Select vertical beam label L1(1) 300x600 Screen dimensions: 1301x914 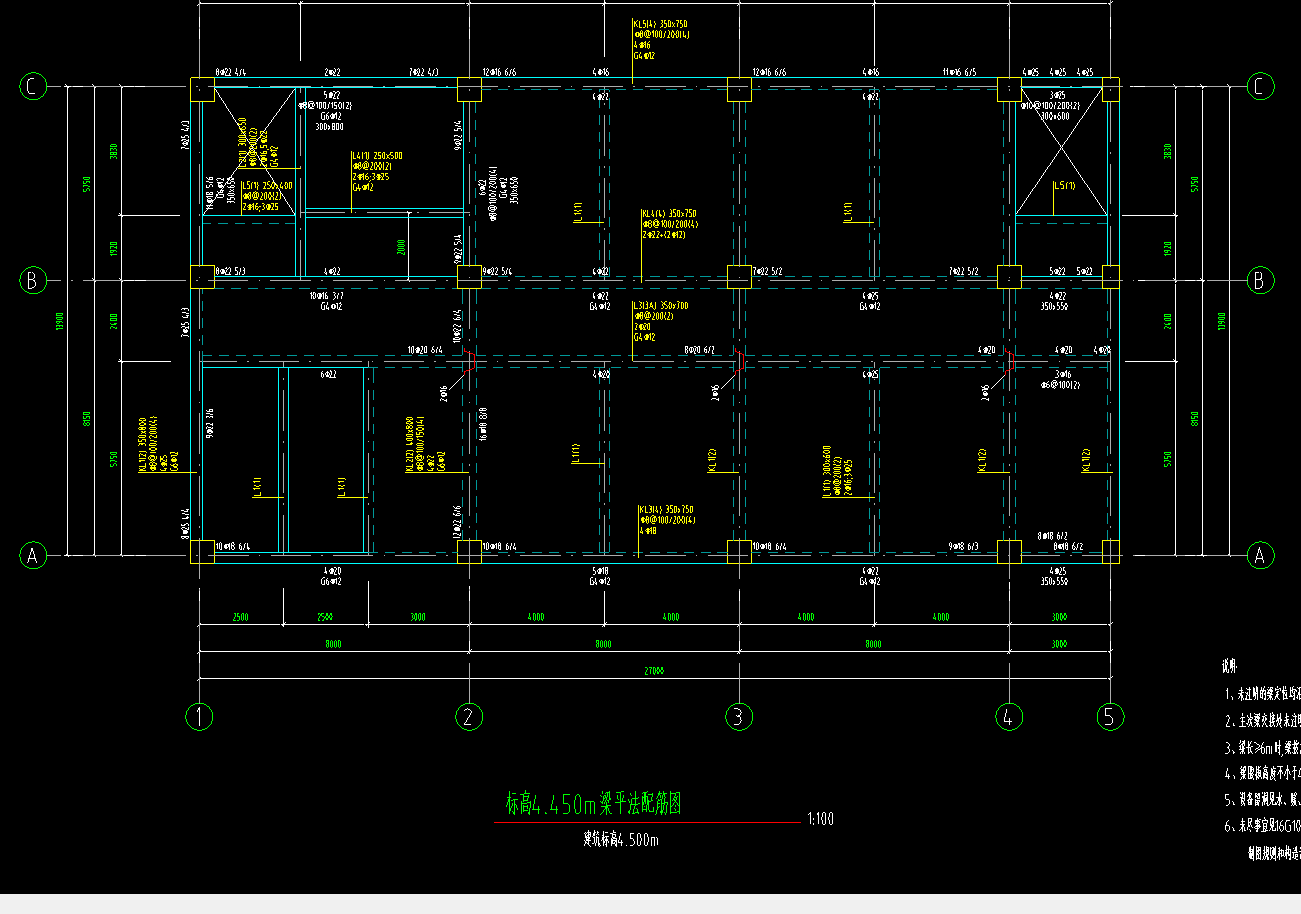click(x=825, y=471)
